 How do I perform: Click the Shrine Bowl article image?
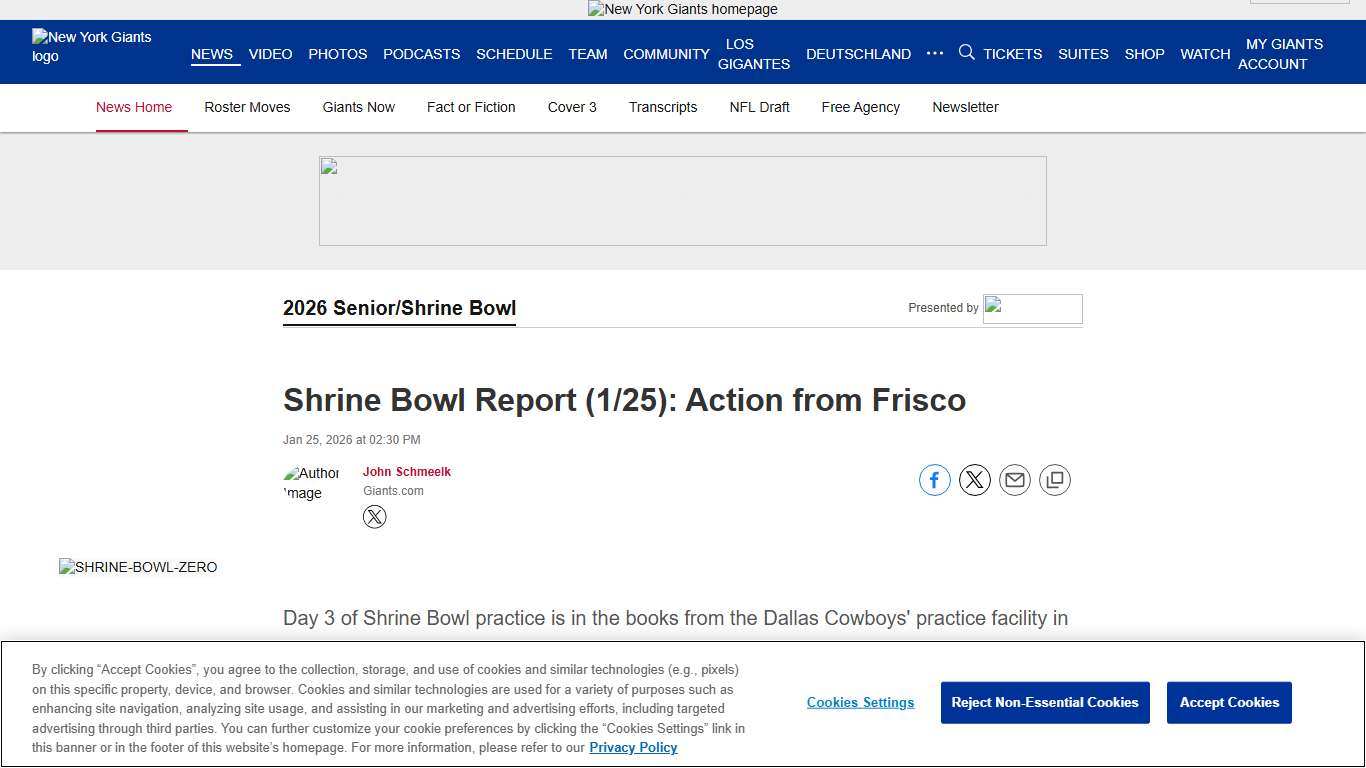(138, 567)
